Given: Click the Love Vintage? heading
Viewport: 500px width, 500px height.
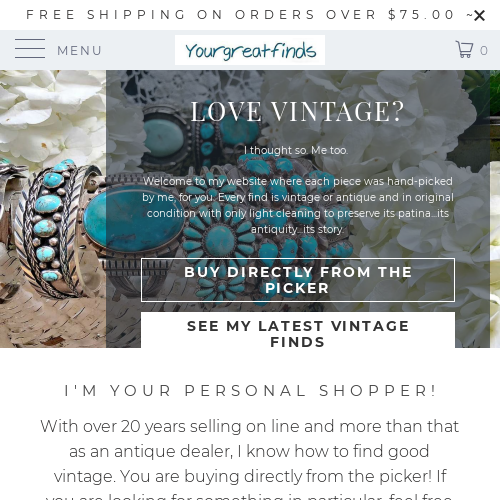Looking at the screenshot, I should coord(297,111).
